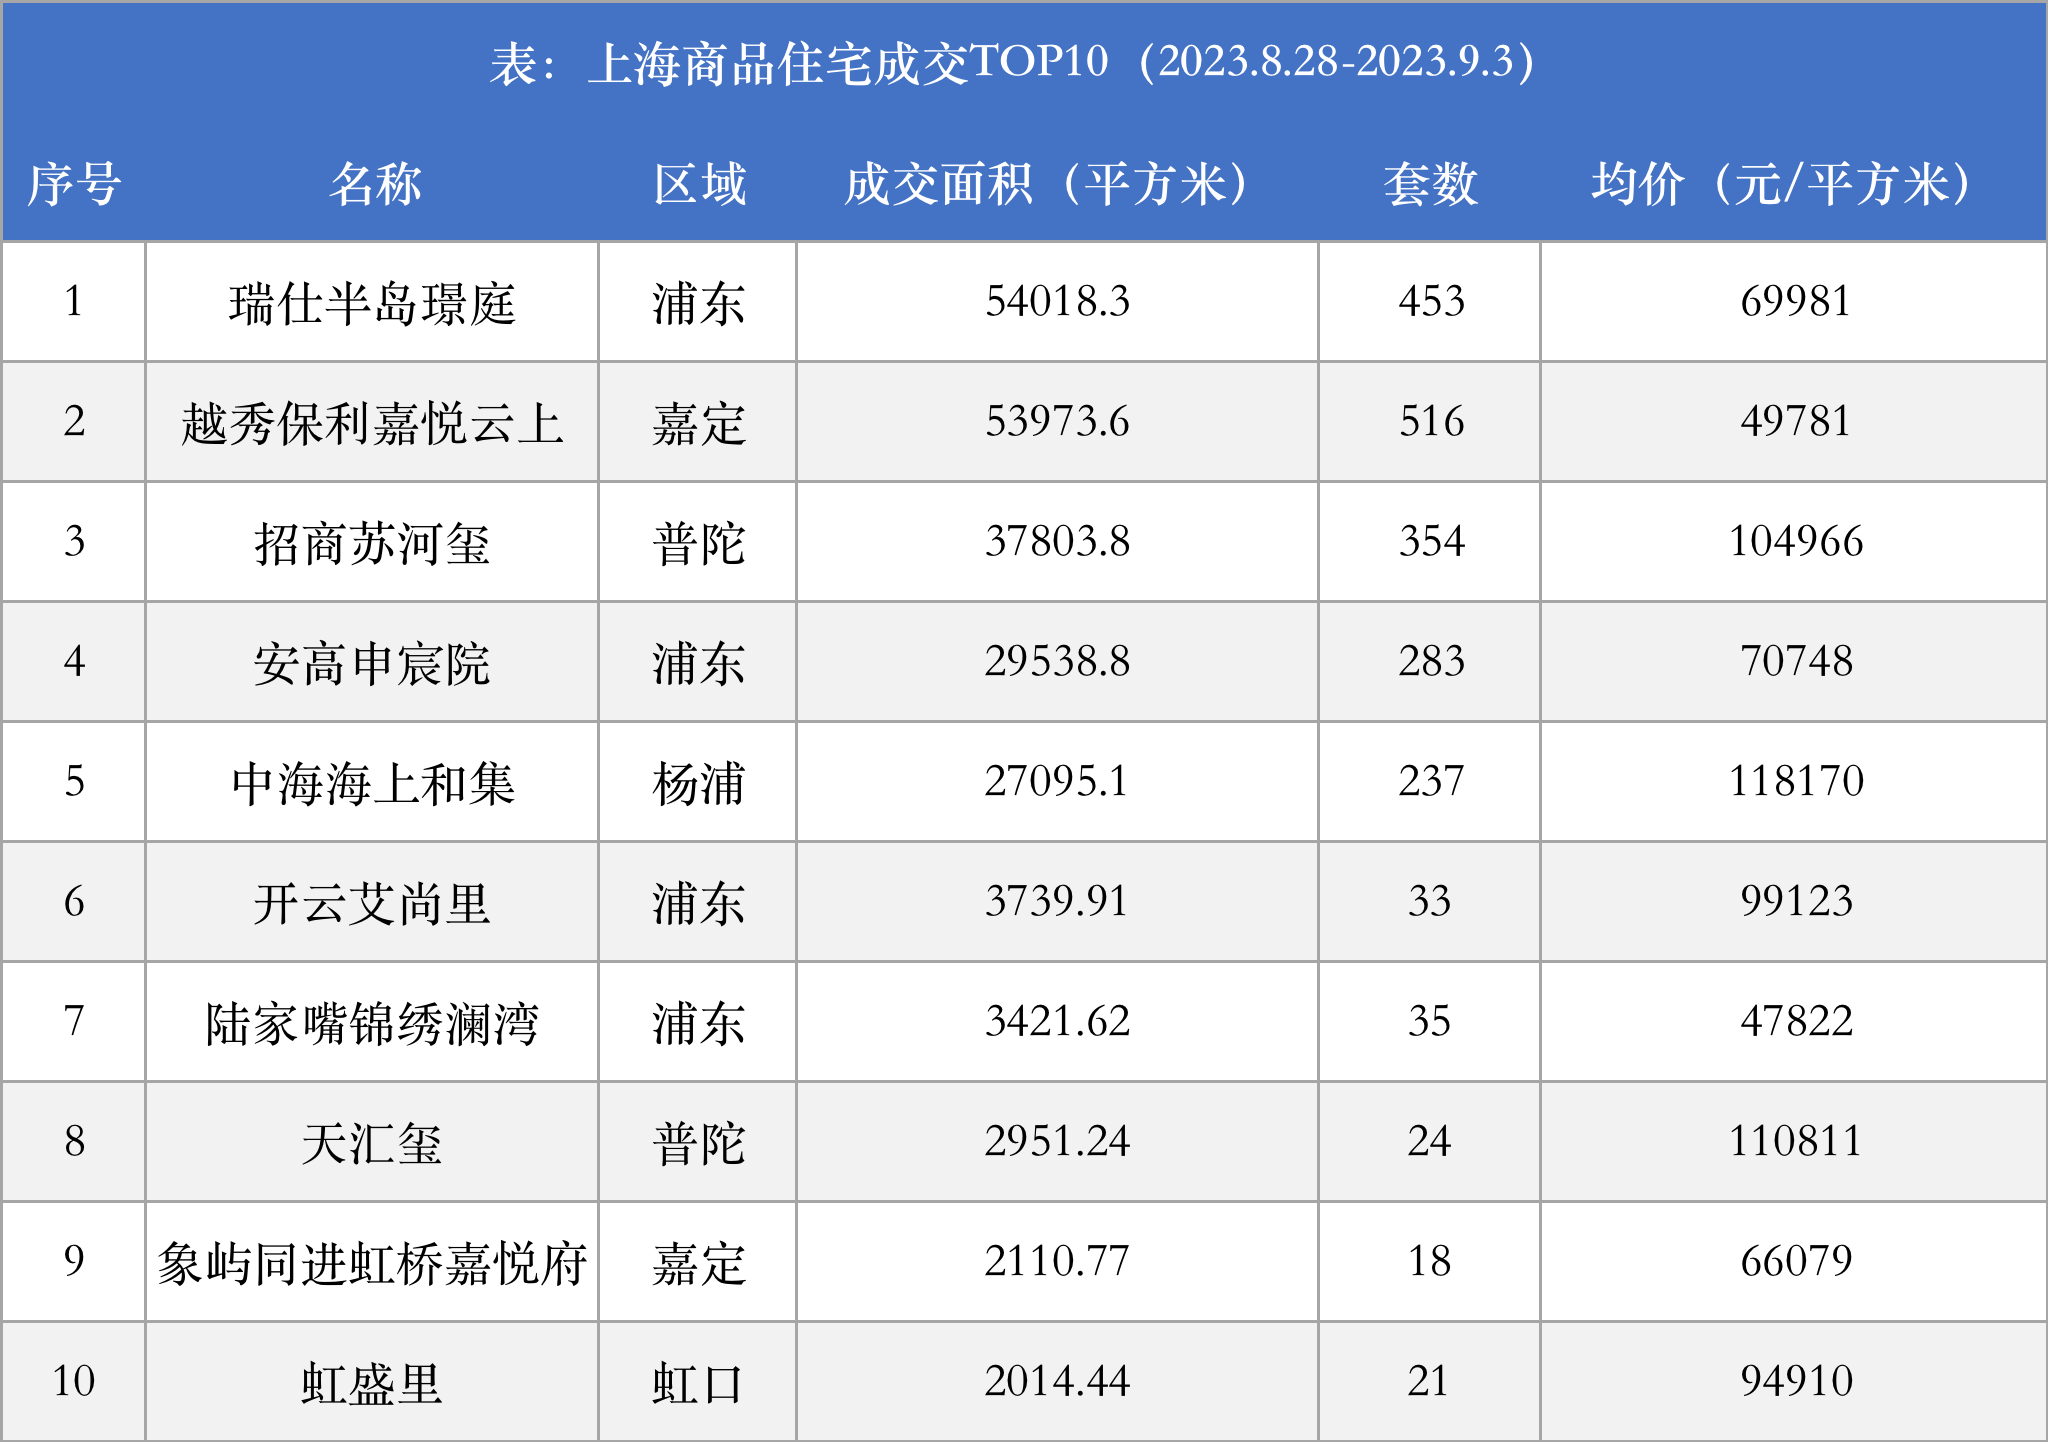Select unit count 18
The width and height of the screenshot is (2048, 1442).
tap(1430, 1261)
